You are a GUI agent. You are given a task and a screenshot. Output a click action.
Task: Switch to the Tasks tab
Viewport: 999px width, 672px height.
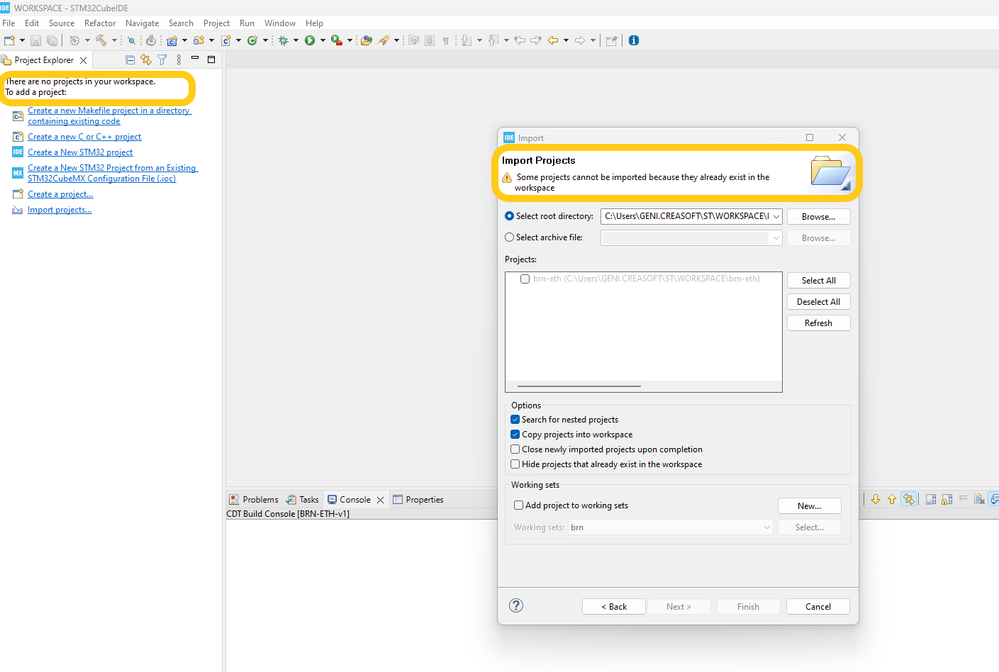point(302,499)
